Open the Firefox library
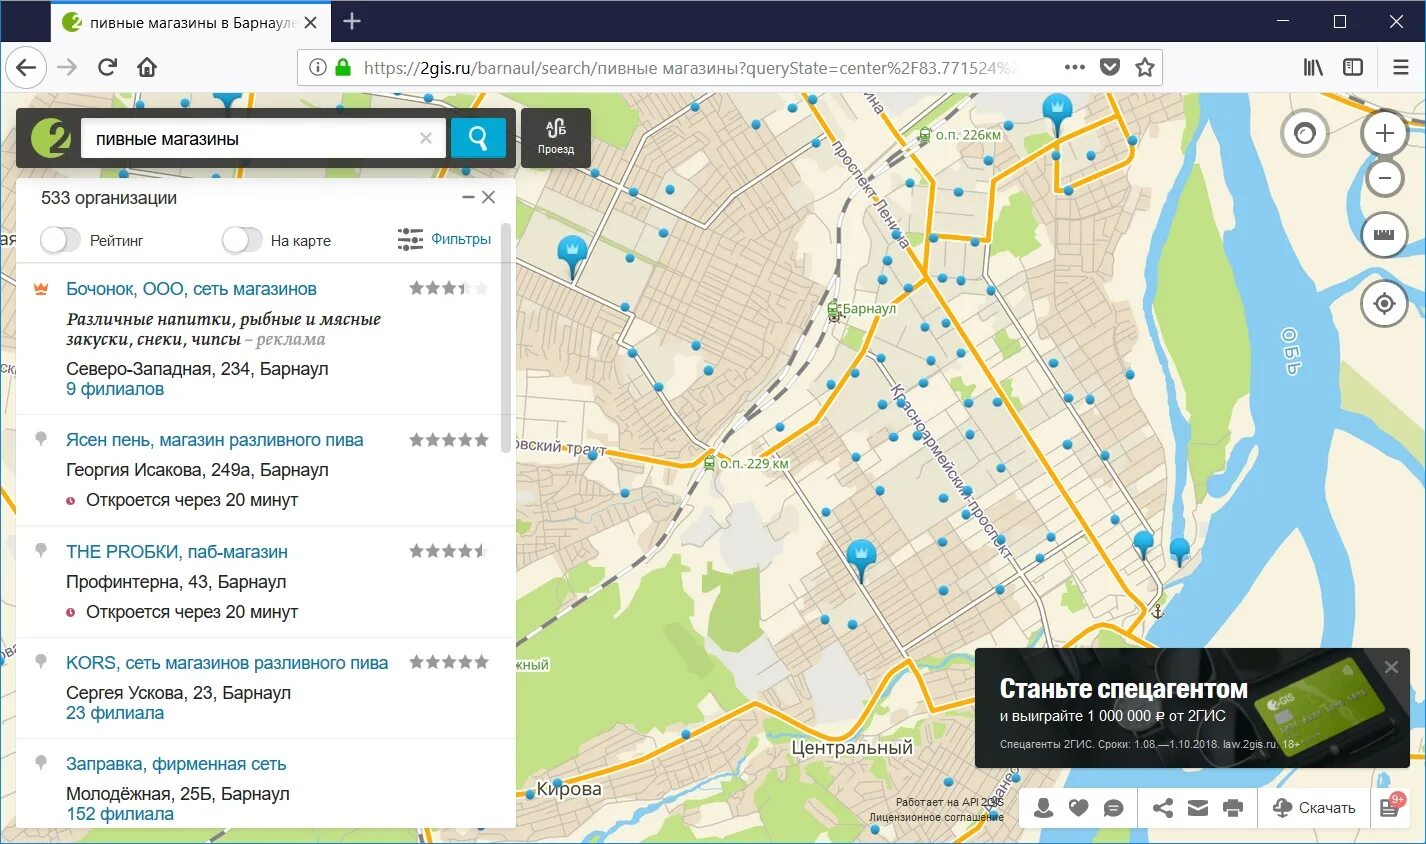 coord(1313,67)
